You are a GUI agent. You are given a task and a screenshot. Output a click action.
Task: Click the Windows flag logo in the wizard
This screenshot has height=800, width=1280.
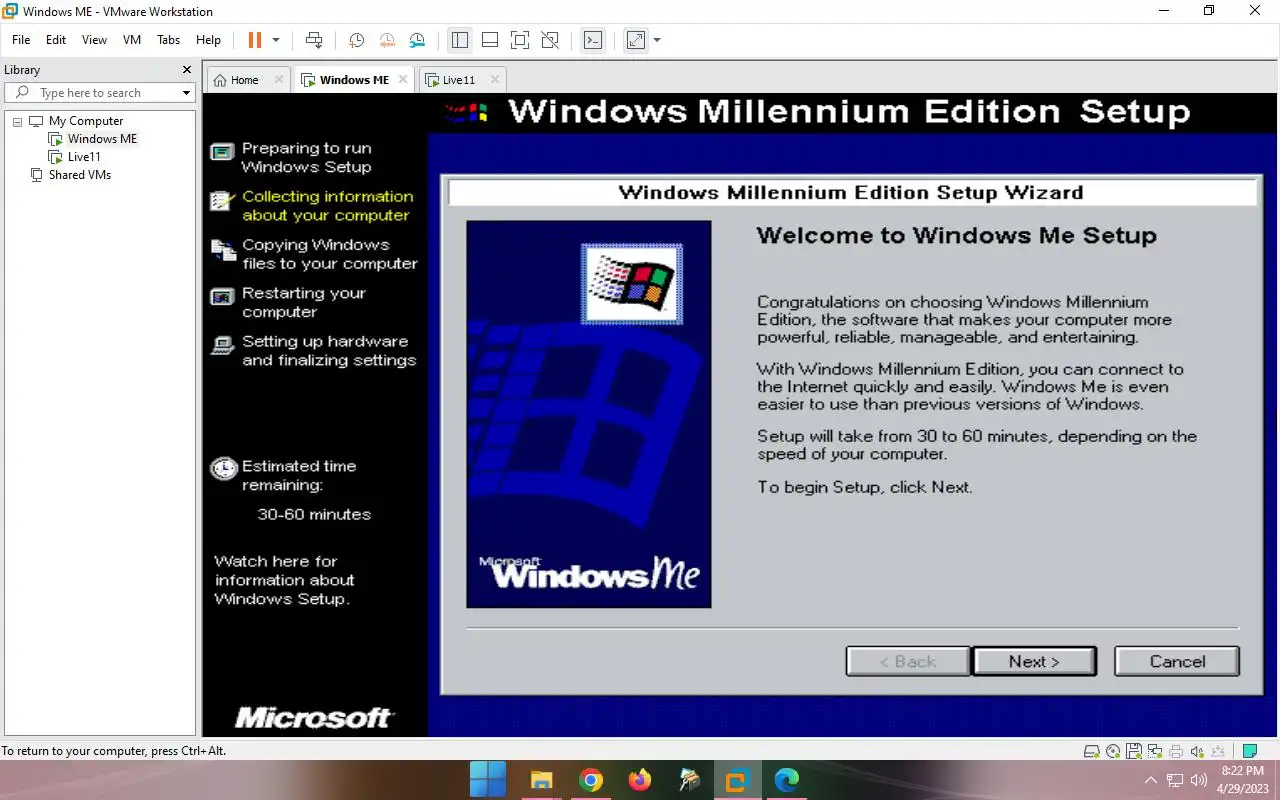coord(632,284)
